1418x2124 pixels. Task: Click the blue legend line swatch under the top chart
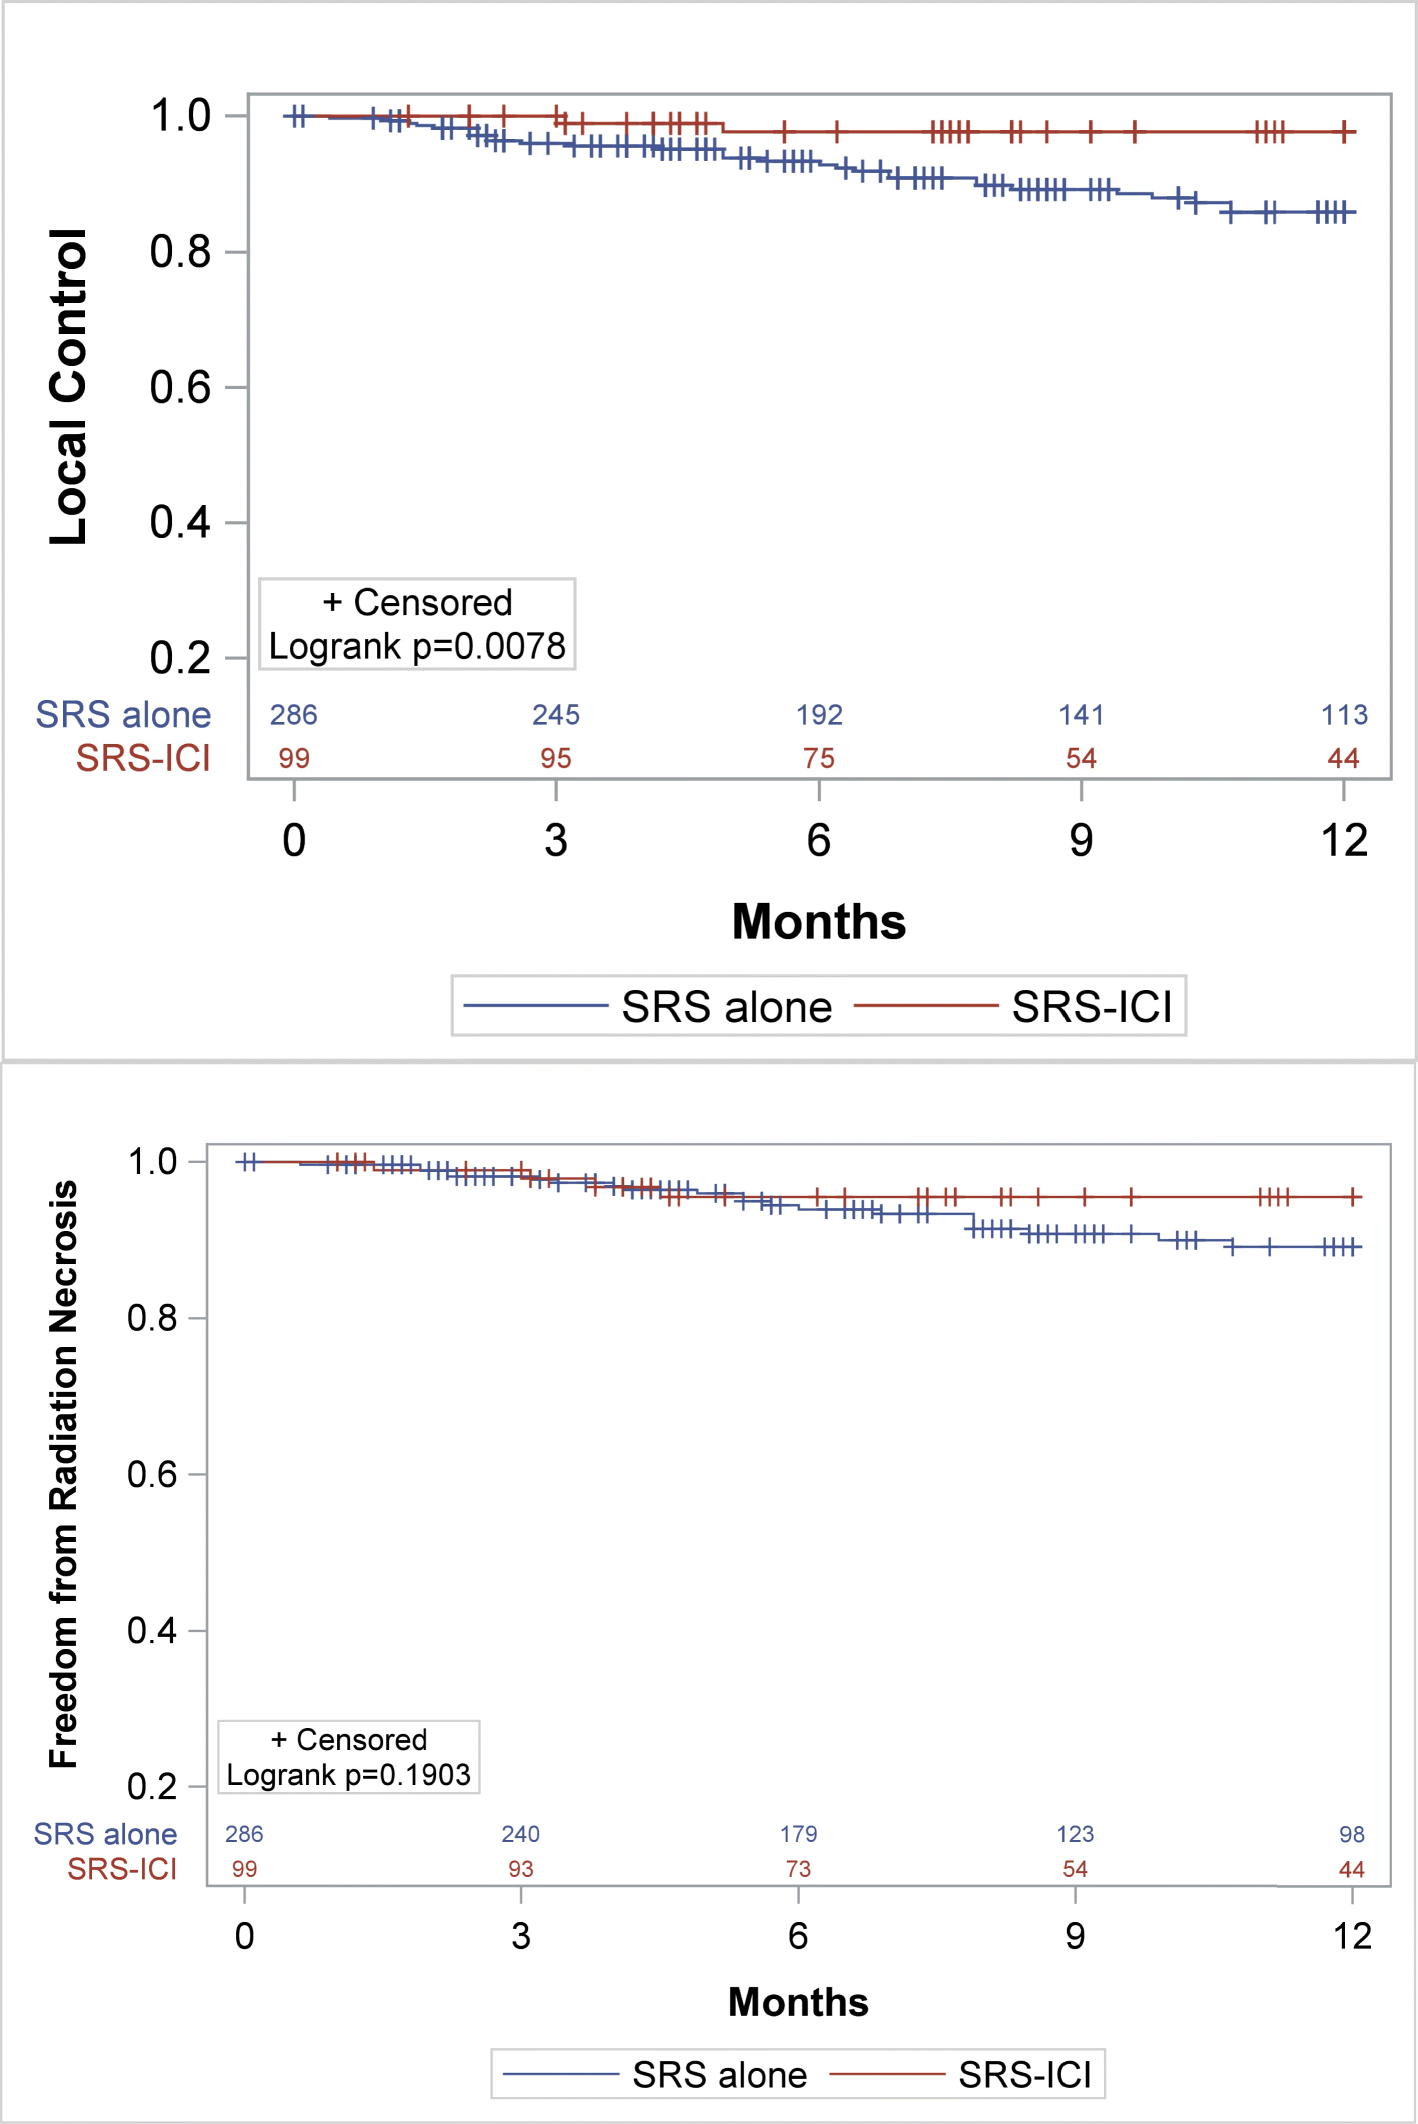pos(536,1006)
